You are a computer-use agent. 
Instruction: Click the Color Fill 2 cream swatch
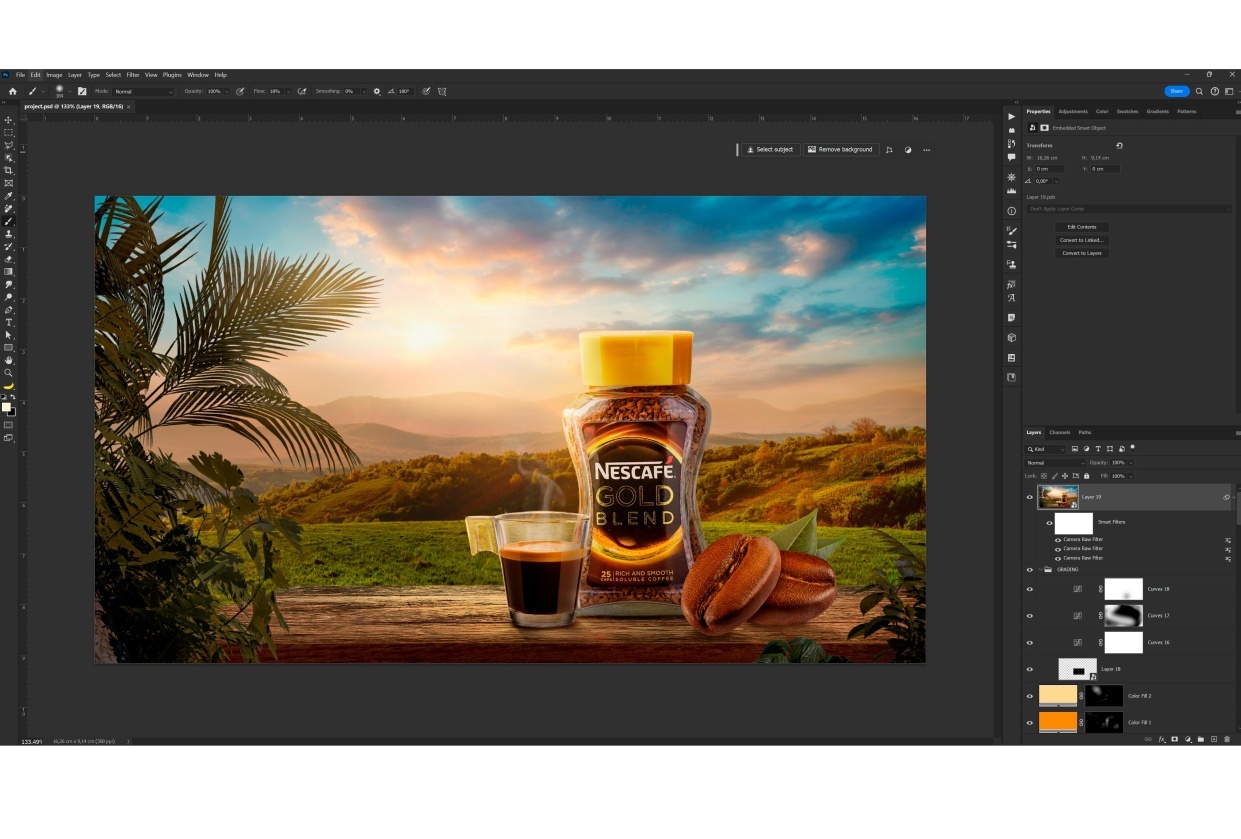click(x=1058, y=695)
